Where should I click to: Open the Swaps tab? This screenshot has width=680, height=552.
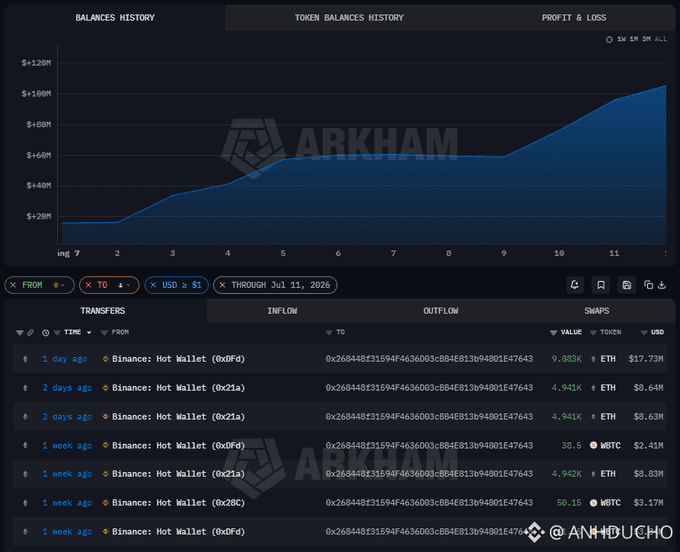597,311
